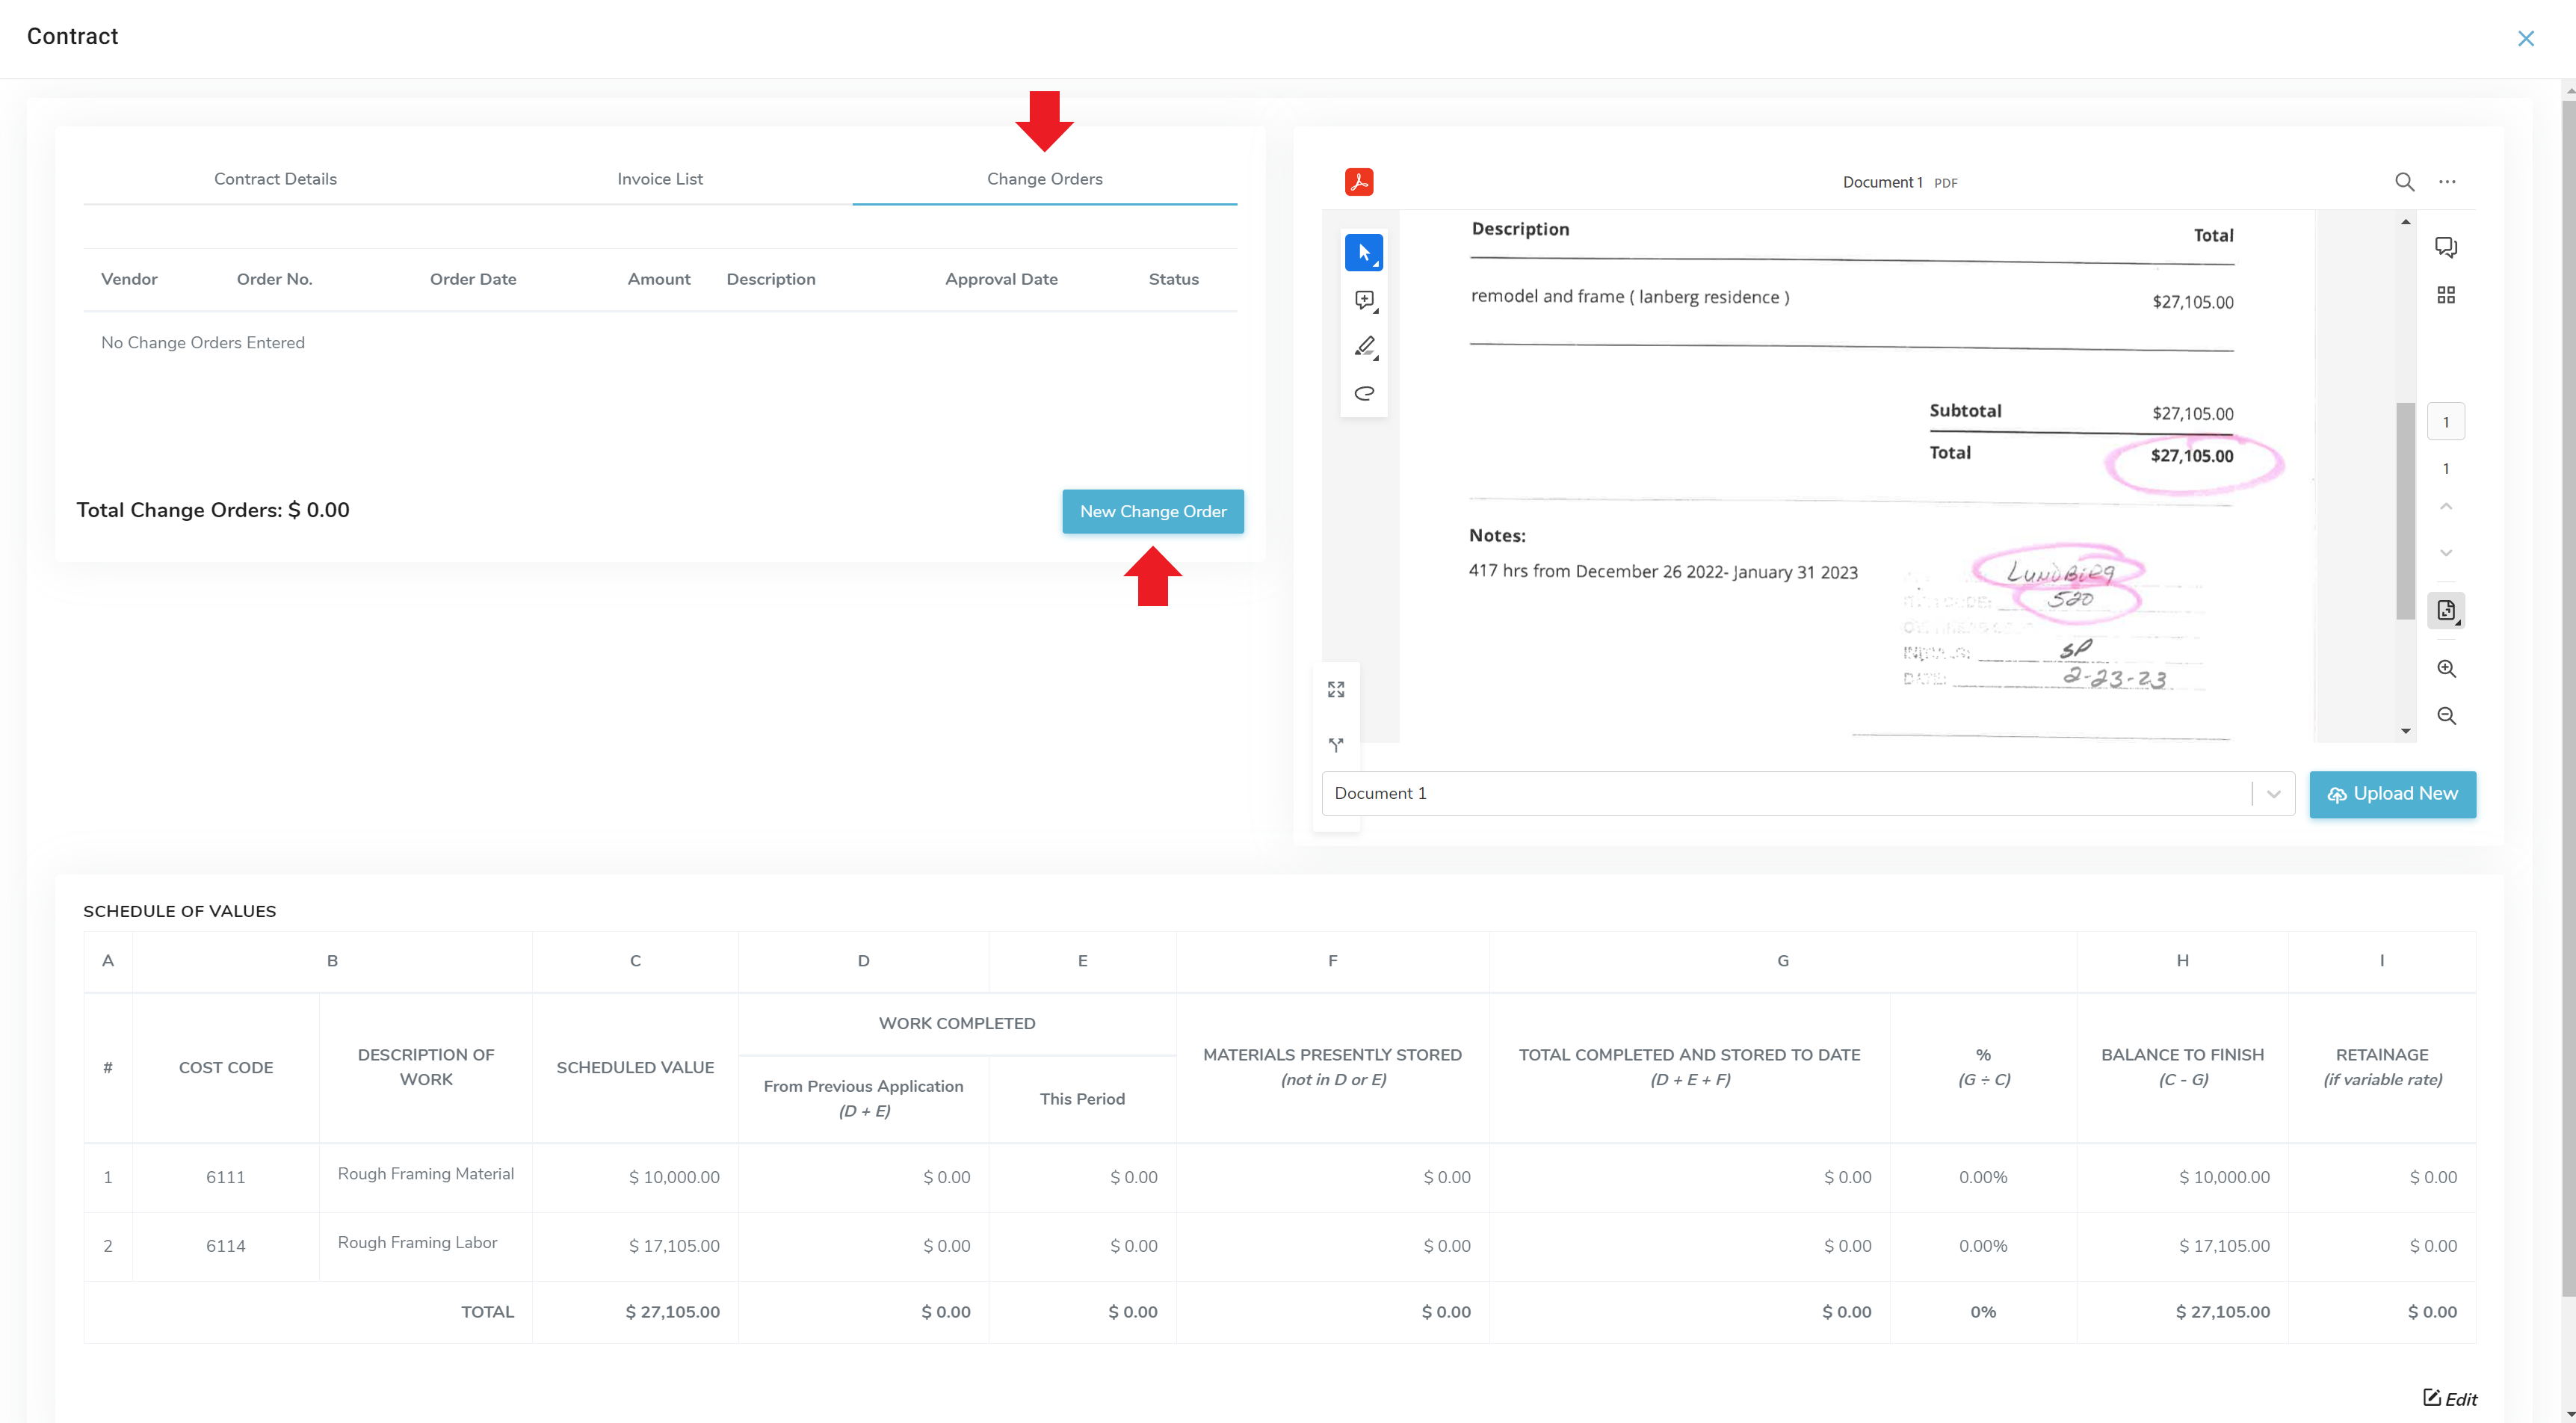Open the comments panel icon
Screen dimensions: 2576x1423
click(2446, 247)
